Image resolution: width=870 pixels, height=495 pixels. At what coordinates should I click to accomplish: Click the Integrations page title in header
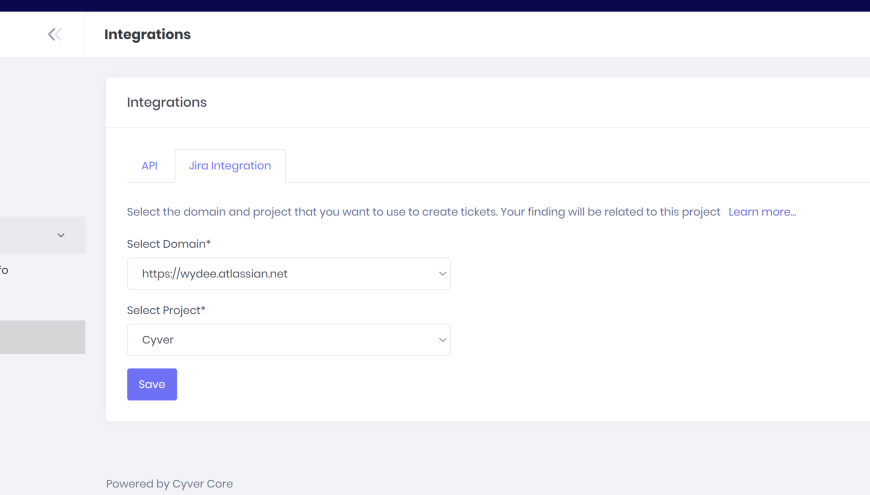pos(147,35)
